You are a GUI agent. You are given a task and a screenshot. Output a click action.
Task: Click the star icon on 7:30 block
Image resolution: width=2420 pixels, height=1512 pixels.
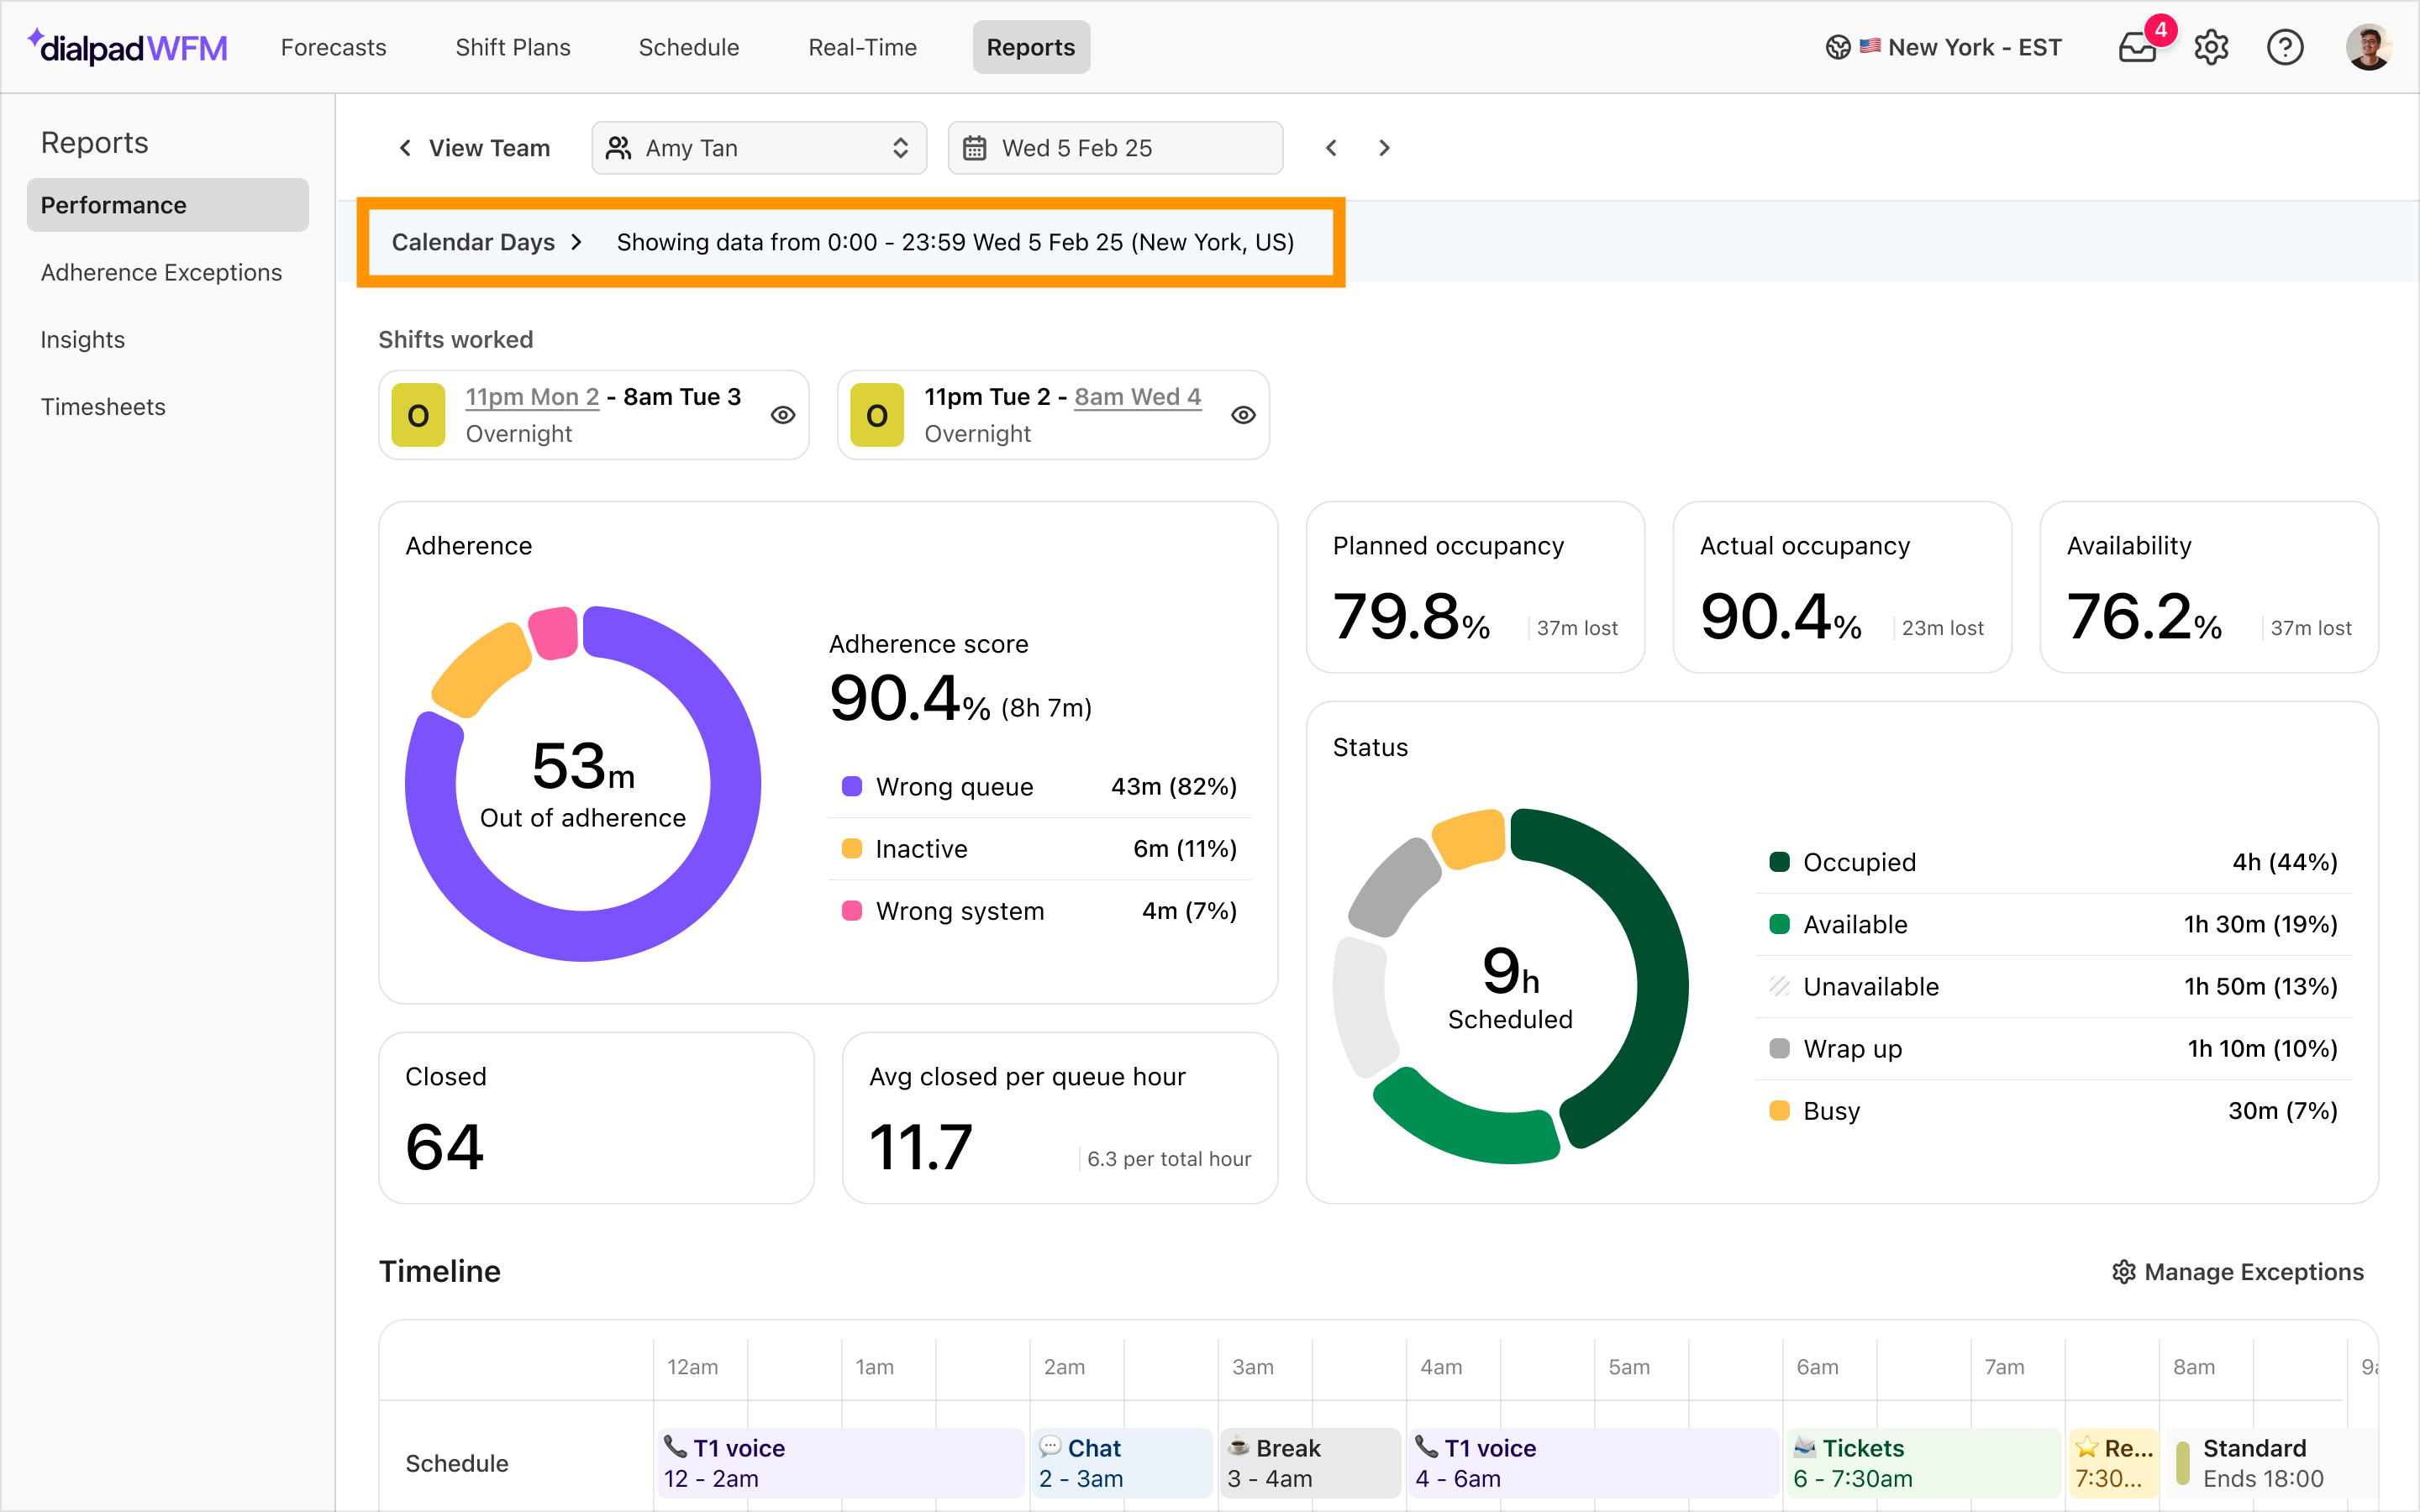2087,1447
